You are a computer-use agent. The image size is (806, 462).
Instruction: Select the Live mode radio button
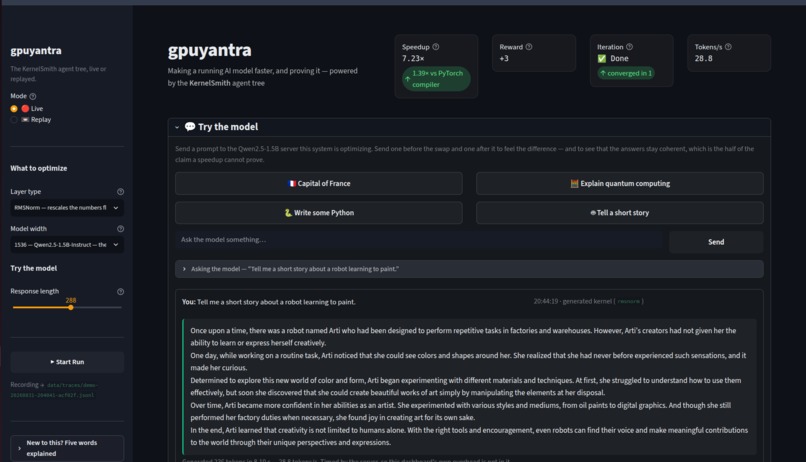coord(14,108)
